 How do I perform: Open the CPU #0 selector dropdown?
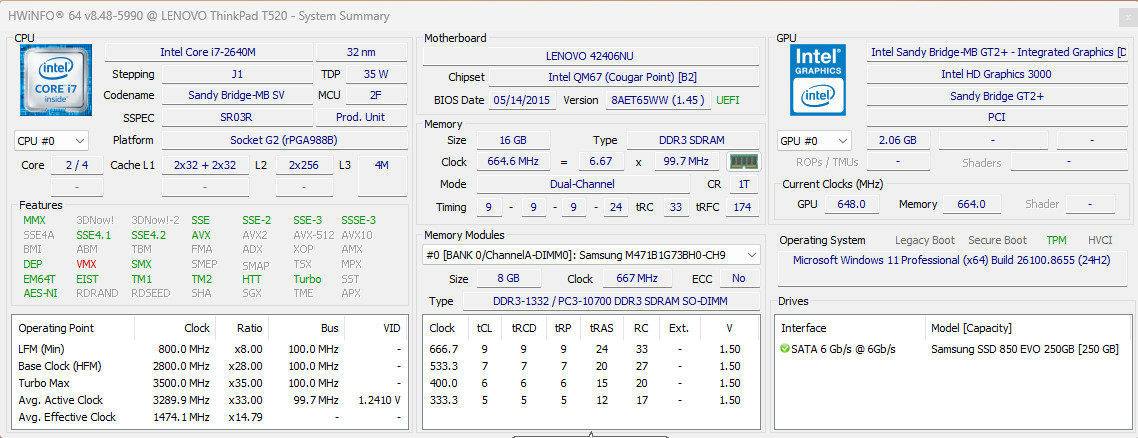click(52, 141)
